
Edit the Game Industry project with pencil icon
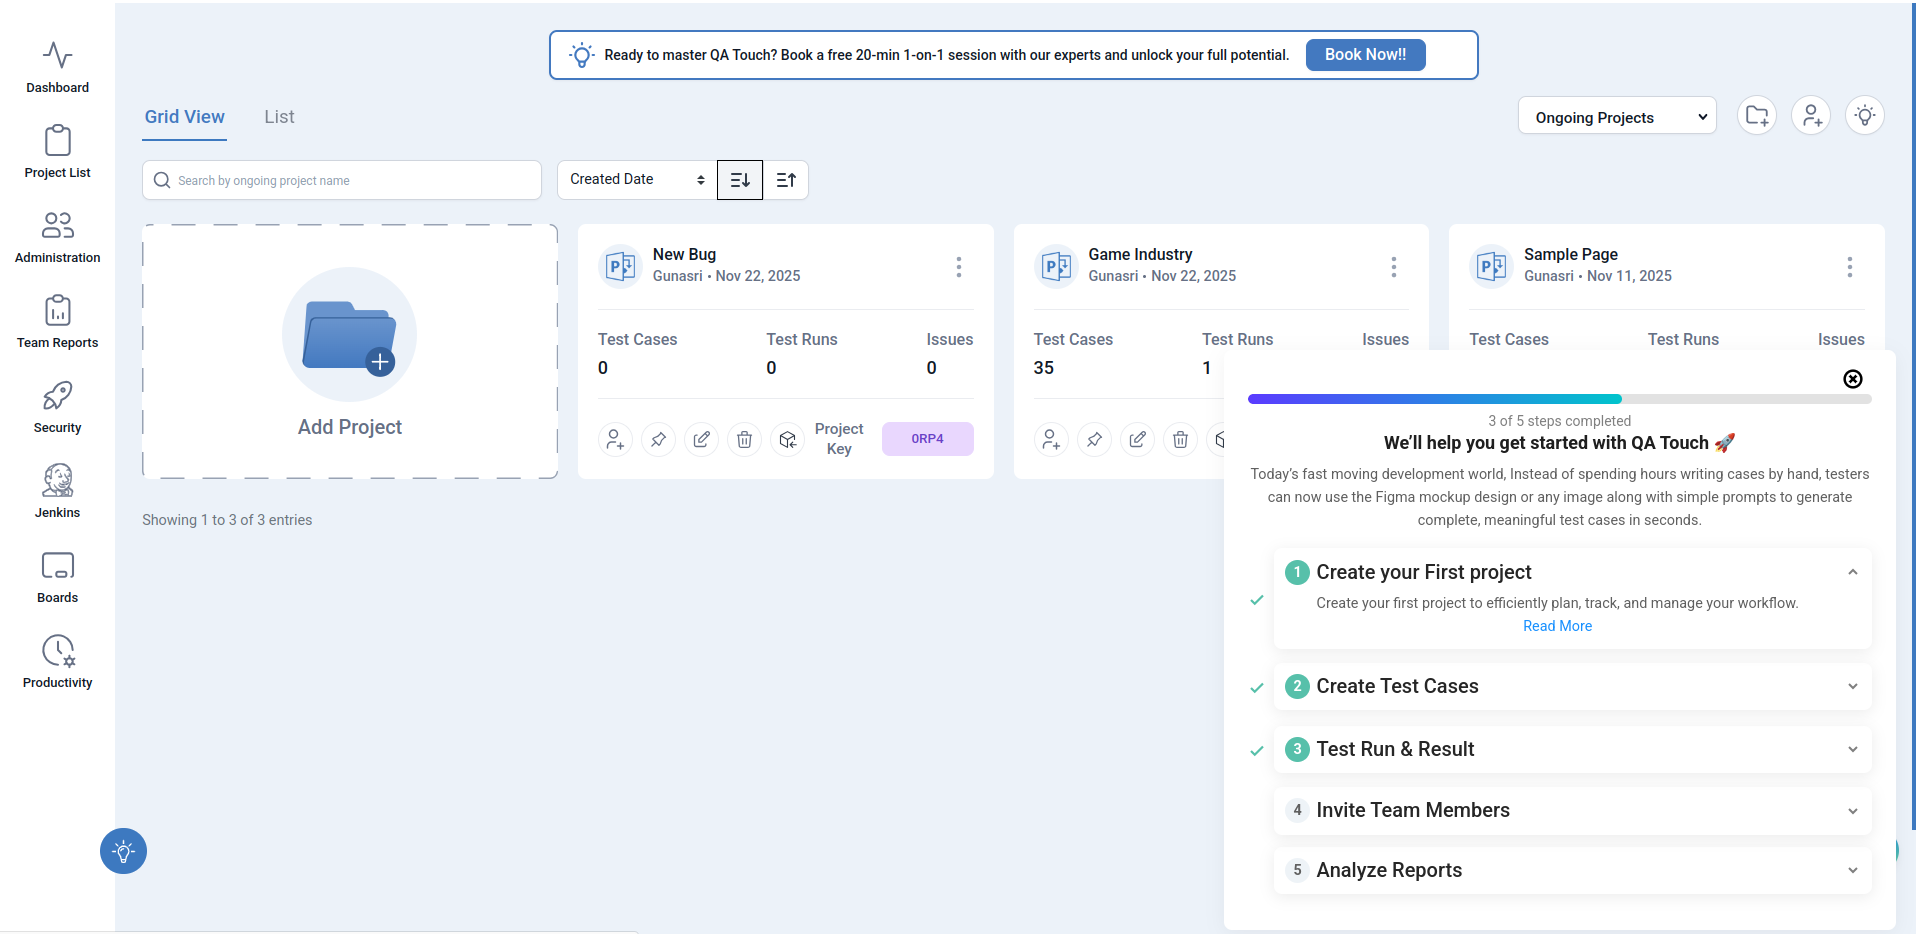pos(1137,439)
